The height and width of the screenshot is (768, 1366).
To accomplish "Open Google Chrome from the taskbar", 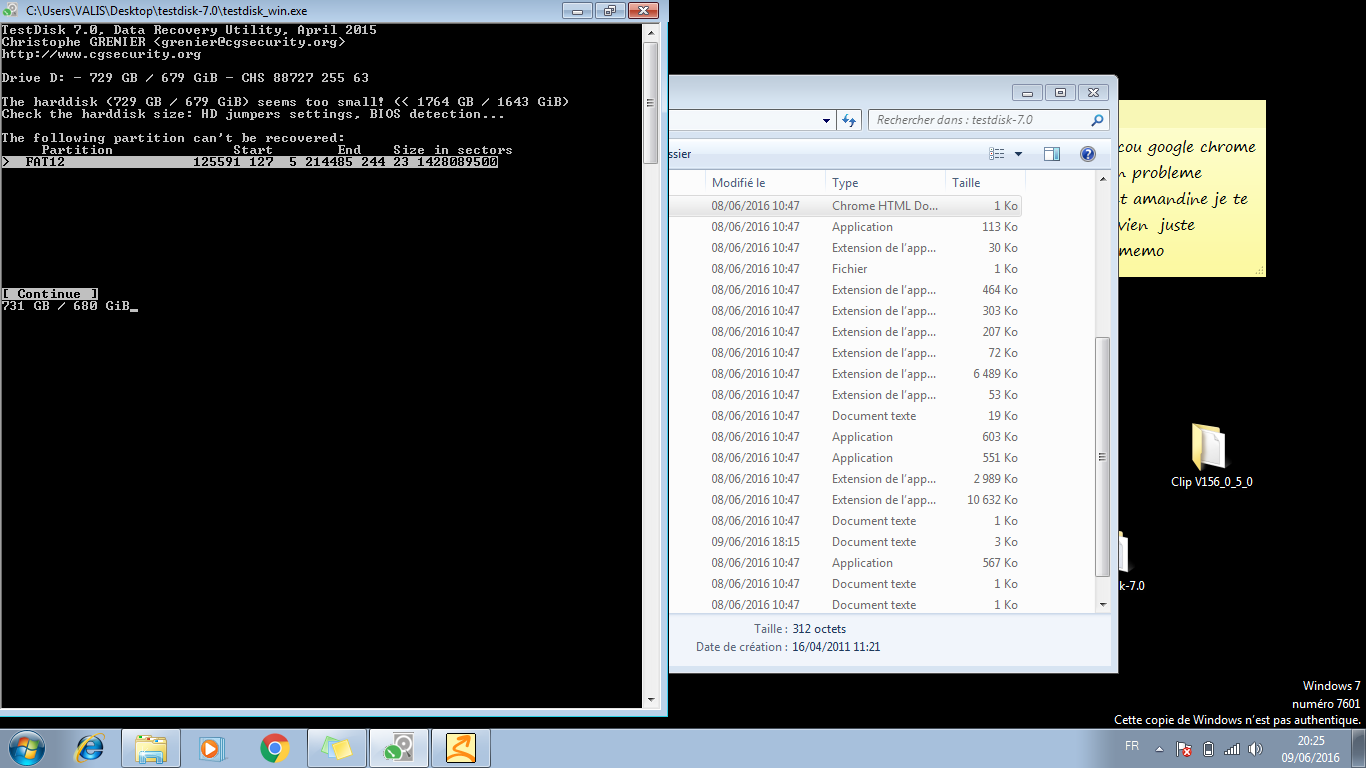I will pyautogui.click(x=274, y=747).
